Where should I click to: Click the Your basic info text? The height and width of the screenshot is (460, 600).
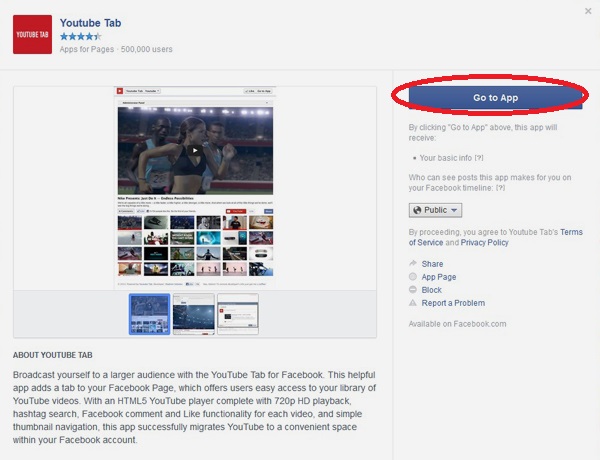446,158
